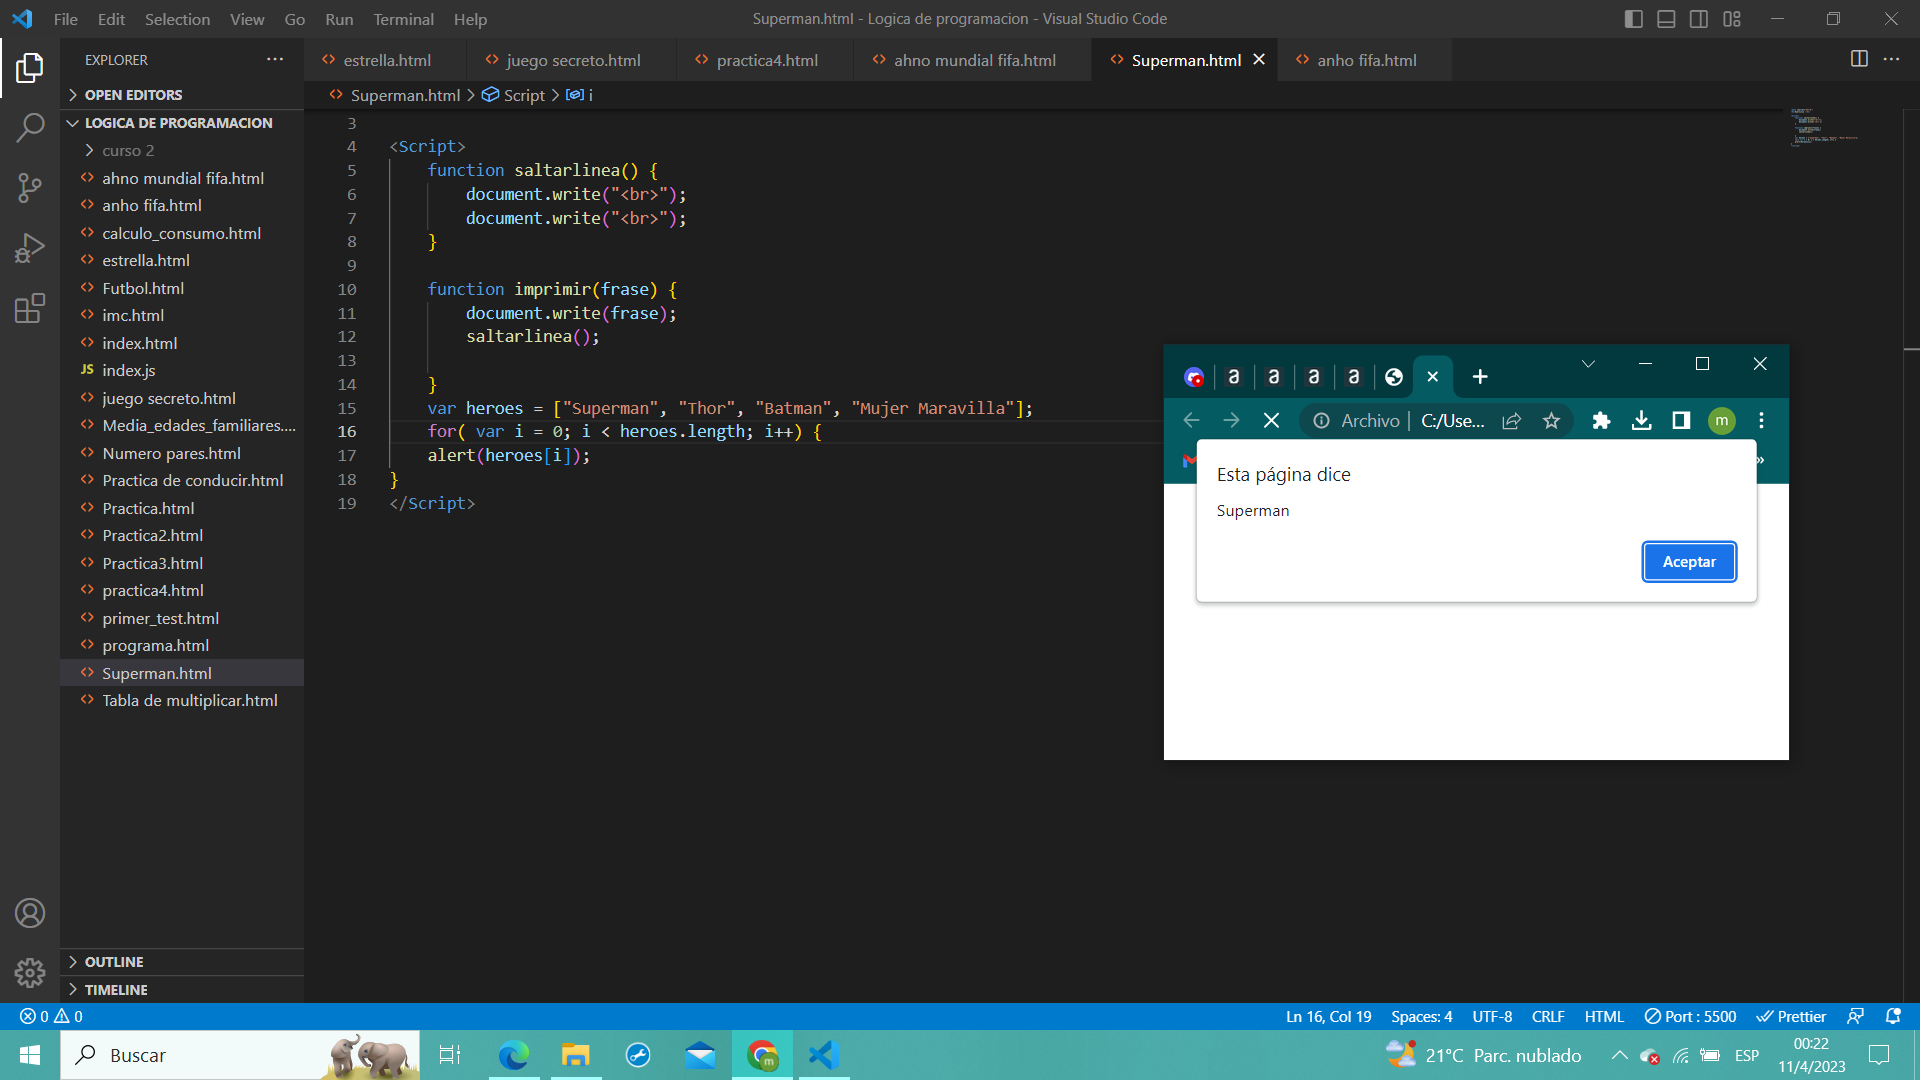The width and height of the screenshot is (1920, 1080).
Task: Switch to estrella.html tab
Action: click(387, 60)
